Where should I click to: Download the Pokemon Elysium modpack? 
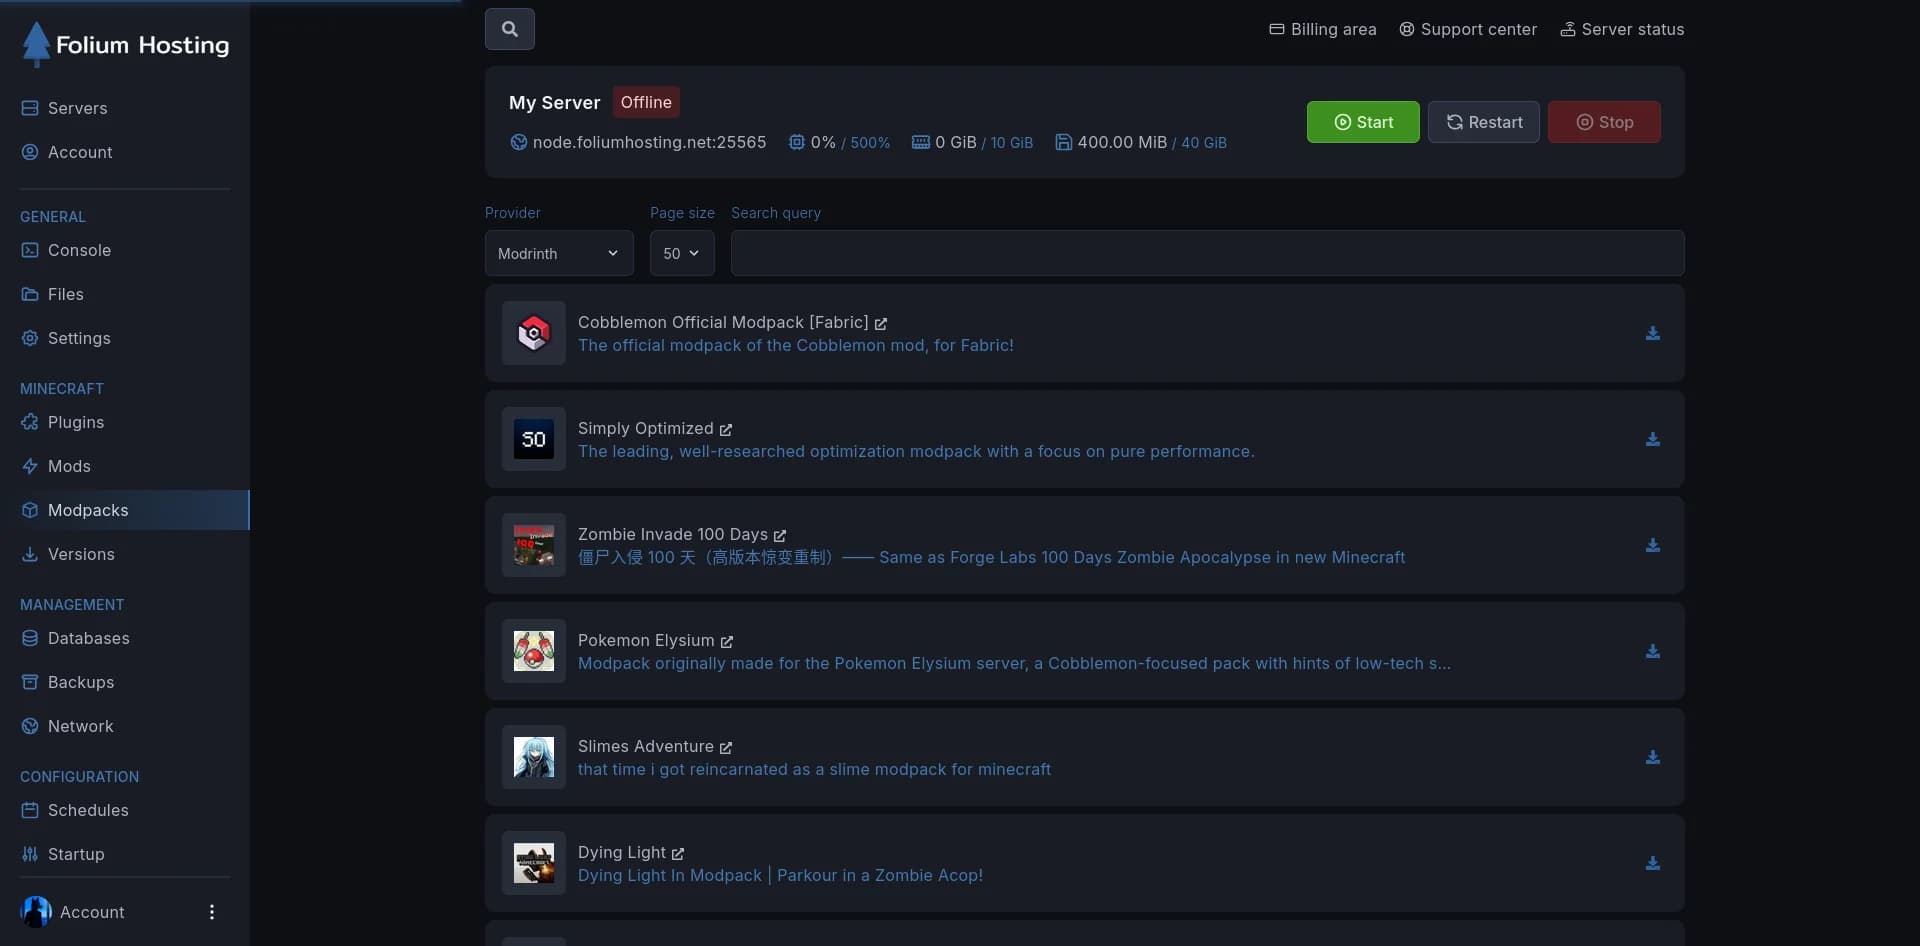pos(1652,651)
